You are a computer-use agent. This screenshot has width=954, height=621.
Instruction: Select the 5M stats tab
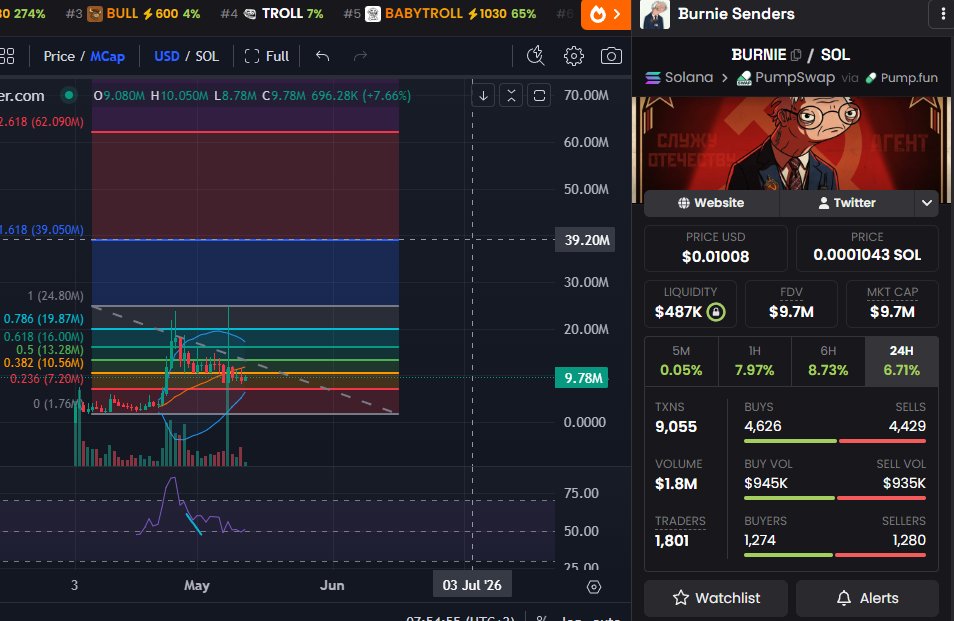[681, 361]
